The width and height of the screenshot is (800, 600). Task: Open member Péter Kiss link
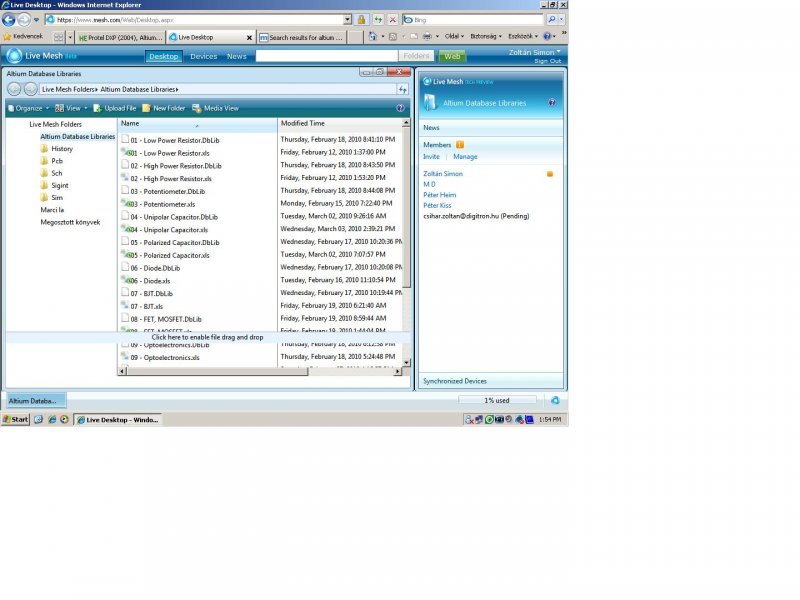437,206
